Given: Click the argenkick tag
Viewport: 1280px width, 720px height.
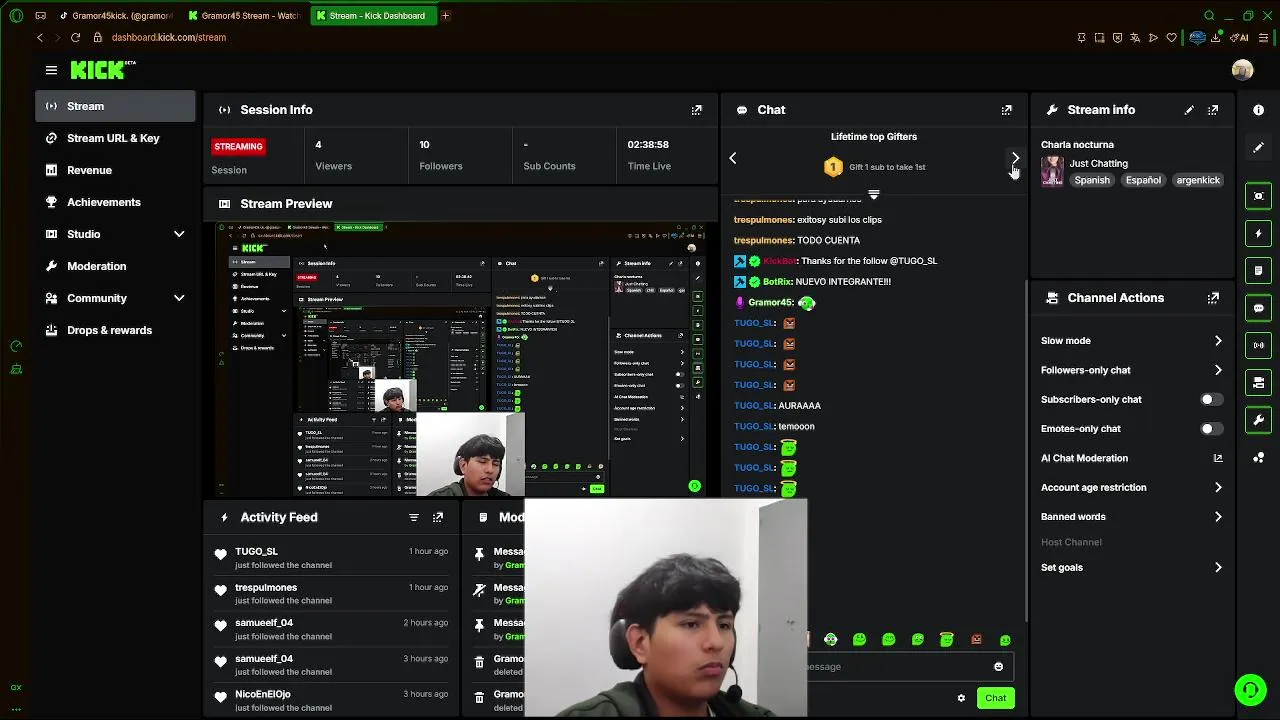Looking at the screenshot, I should pyautogui.click(x=1198, y=180).
